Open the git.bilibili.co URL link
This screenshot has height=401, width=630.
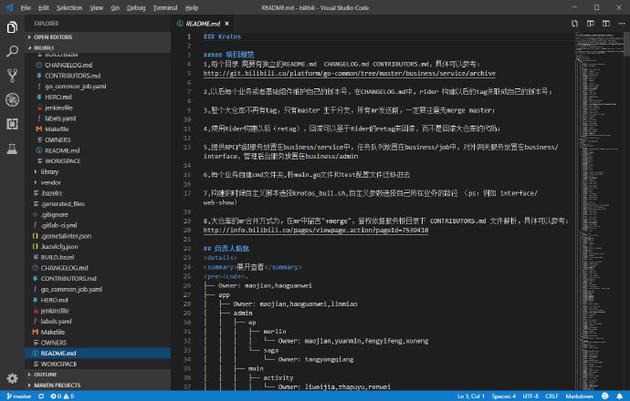point(349,73)
